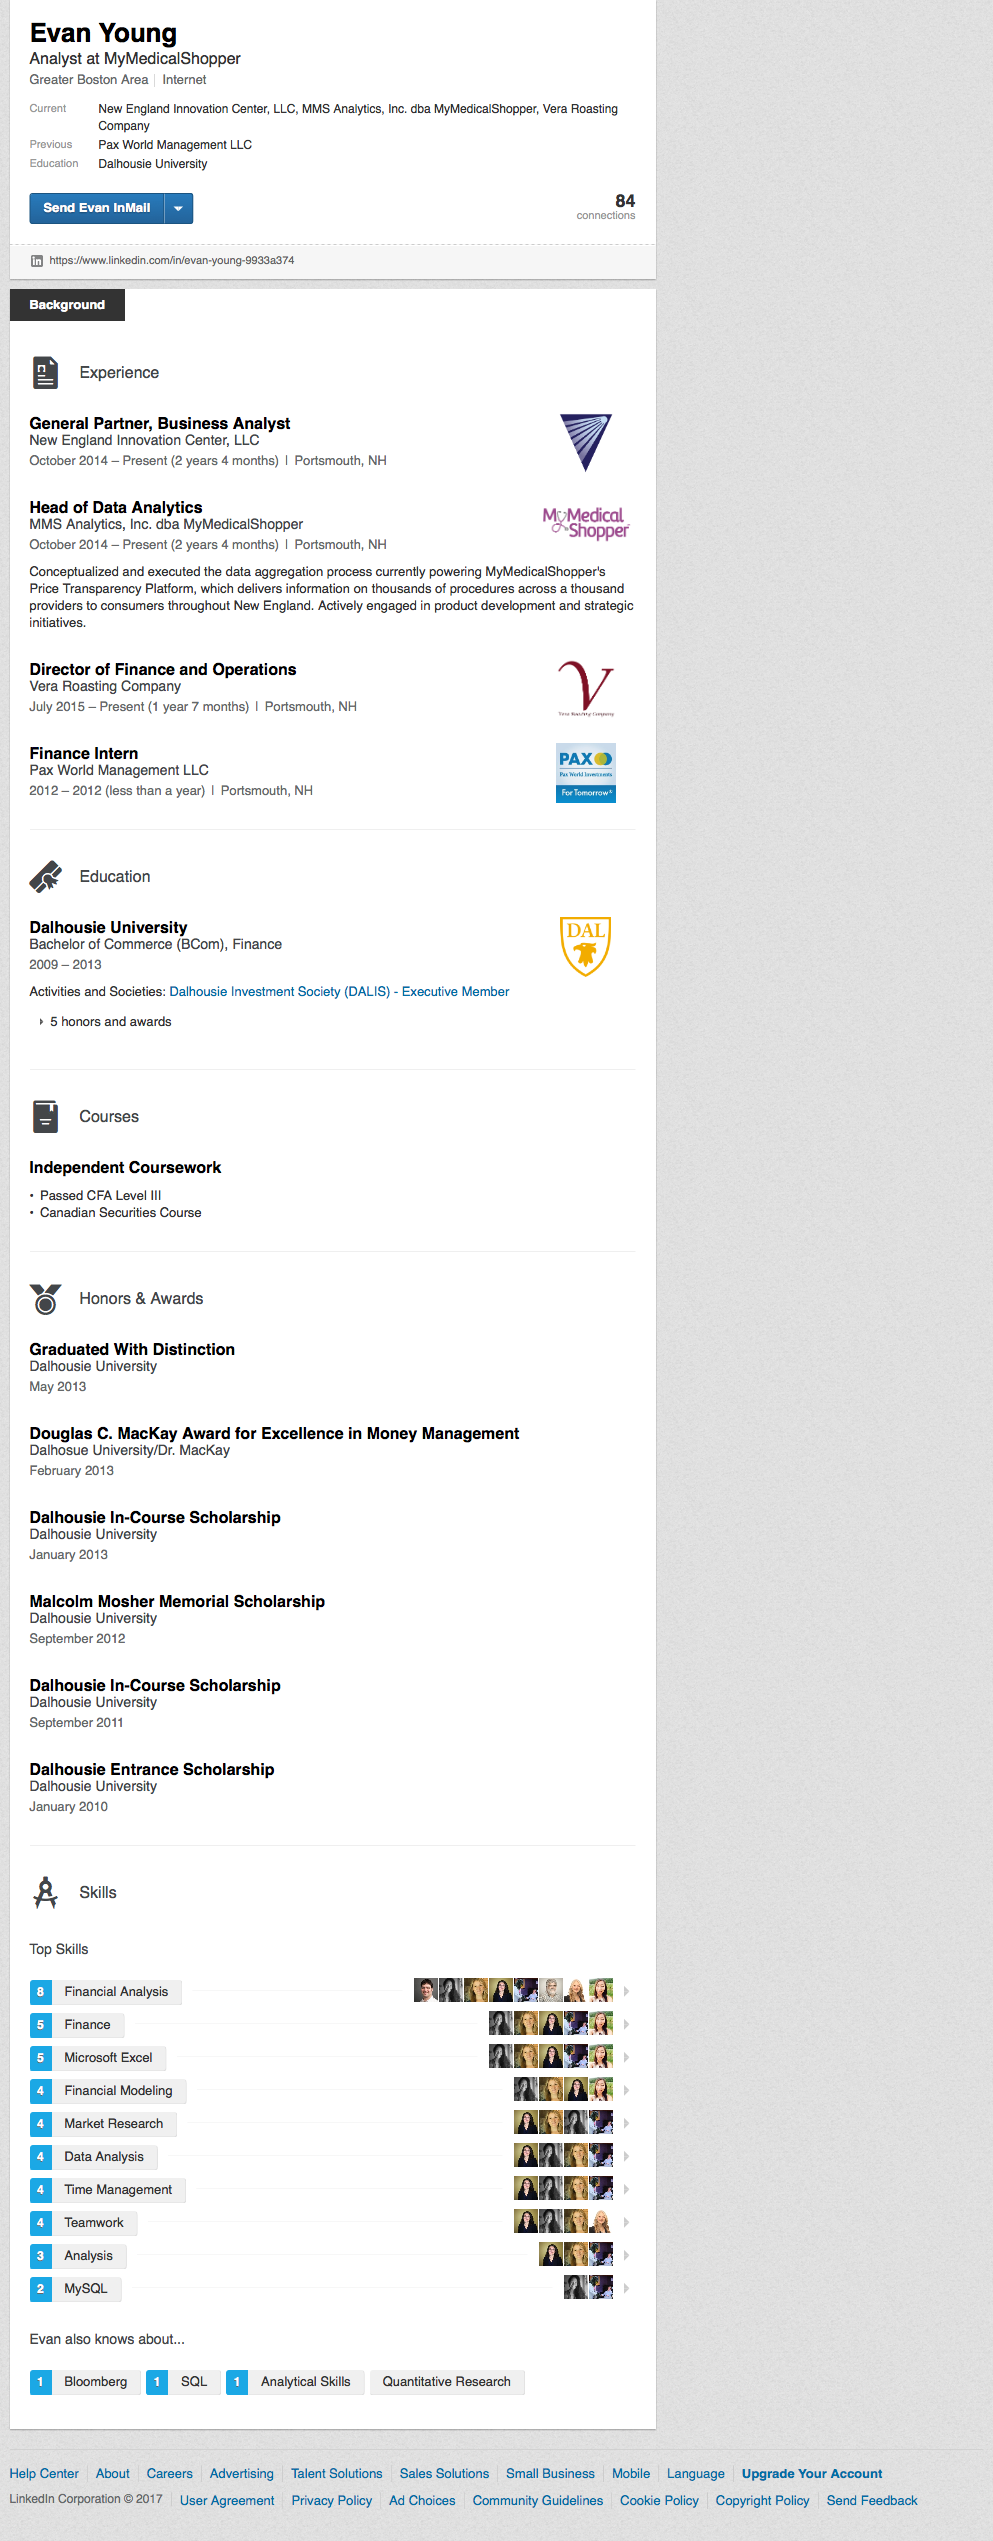Viewport: 993px width, 2541px height.
Task: Click the Experience section document icon
Action: (45, 373)
